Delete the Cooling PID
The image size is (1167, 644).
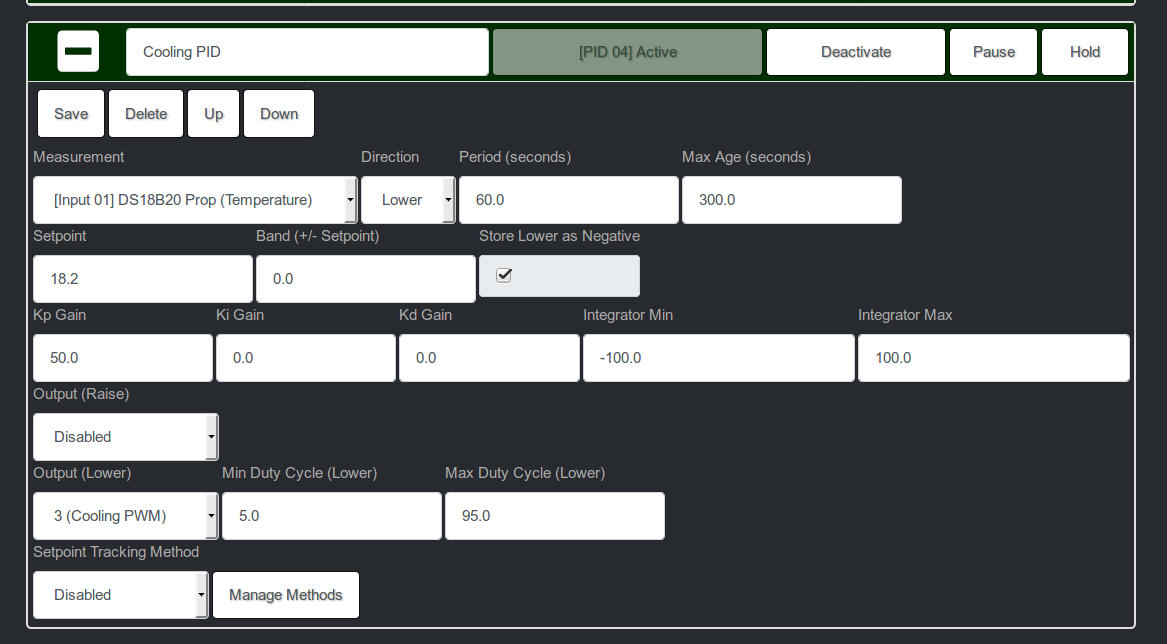point(146,114)
